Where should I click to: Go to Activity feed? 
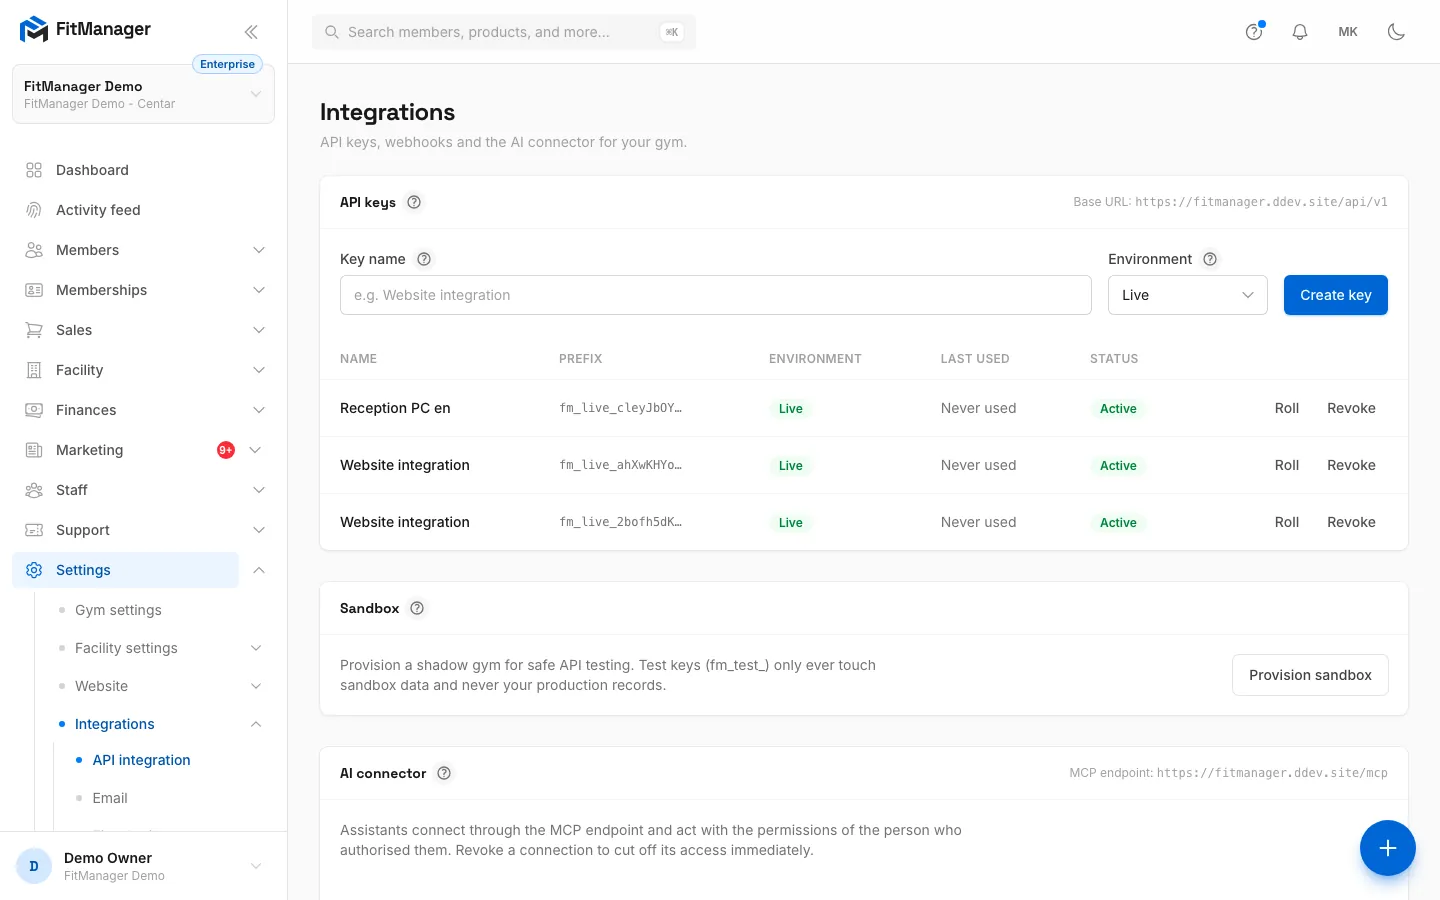coord(143,210)
